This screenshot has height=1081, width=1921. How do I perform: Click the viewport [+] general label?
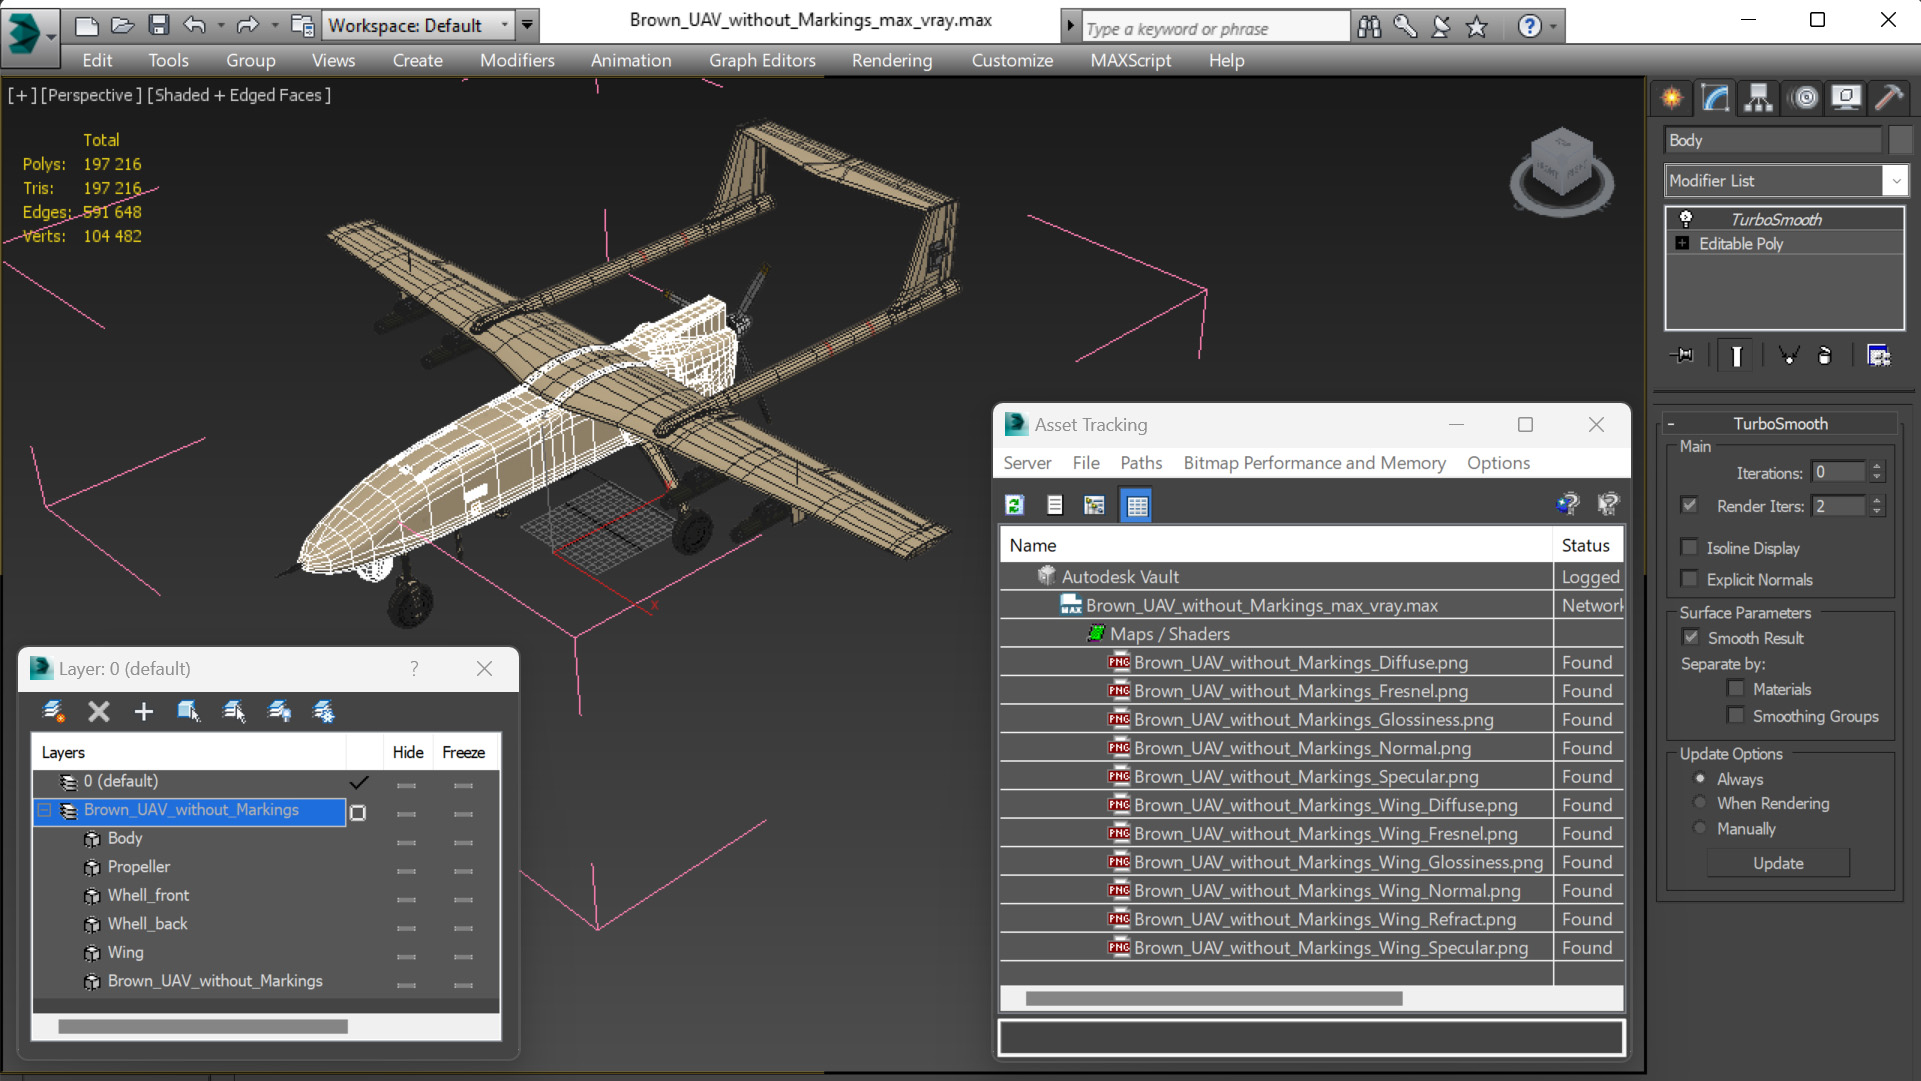point(21,95)
